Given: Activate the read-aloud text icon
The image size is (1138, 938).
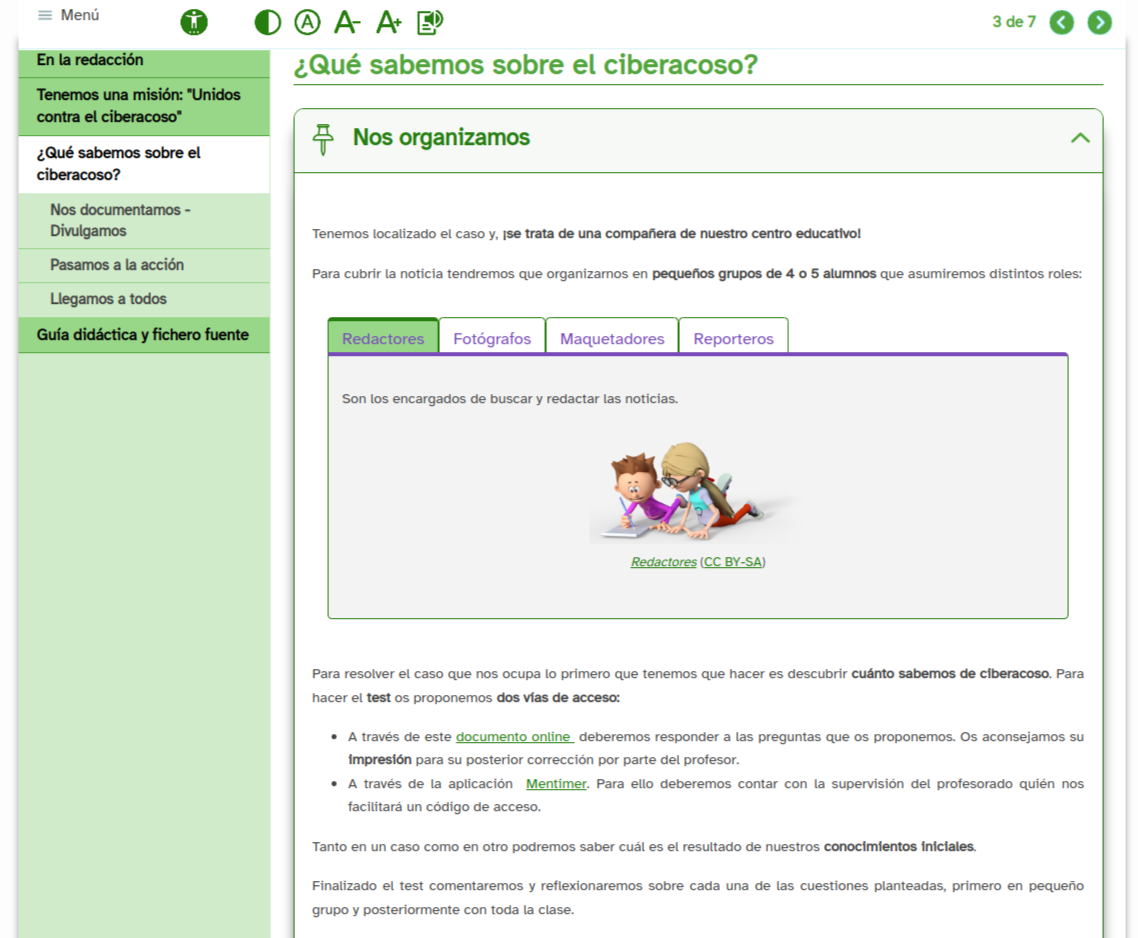Looking at the screenshot, I should click(430, 23).
